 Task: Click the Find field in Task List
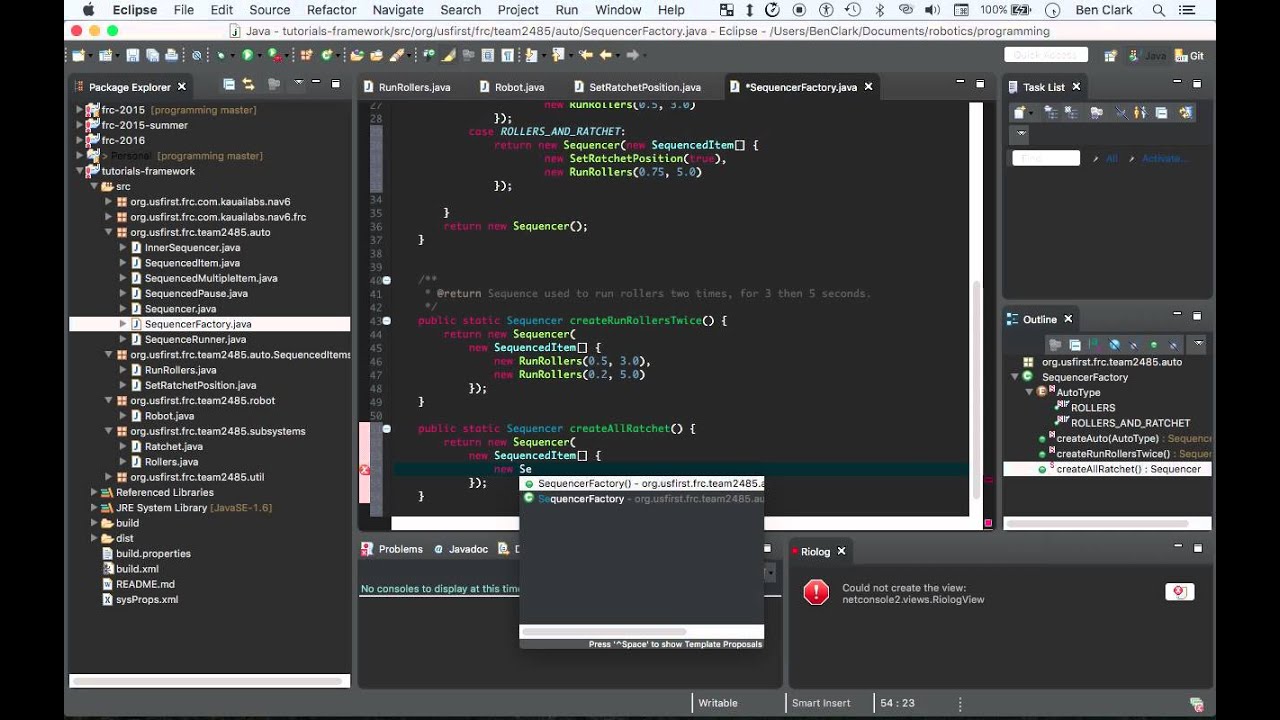point(1046,158)
